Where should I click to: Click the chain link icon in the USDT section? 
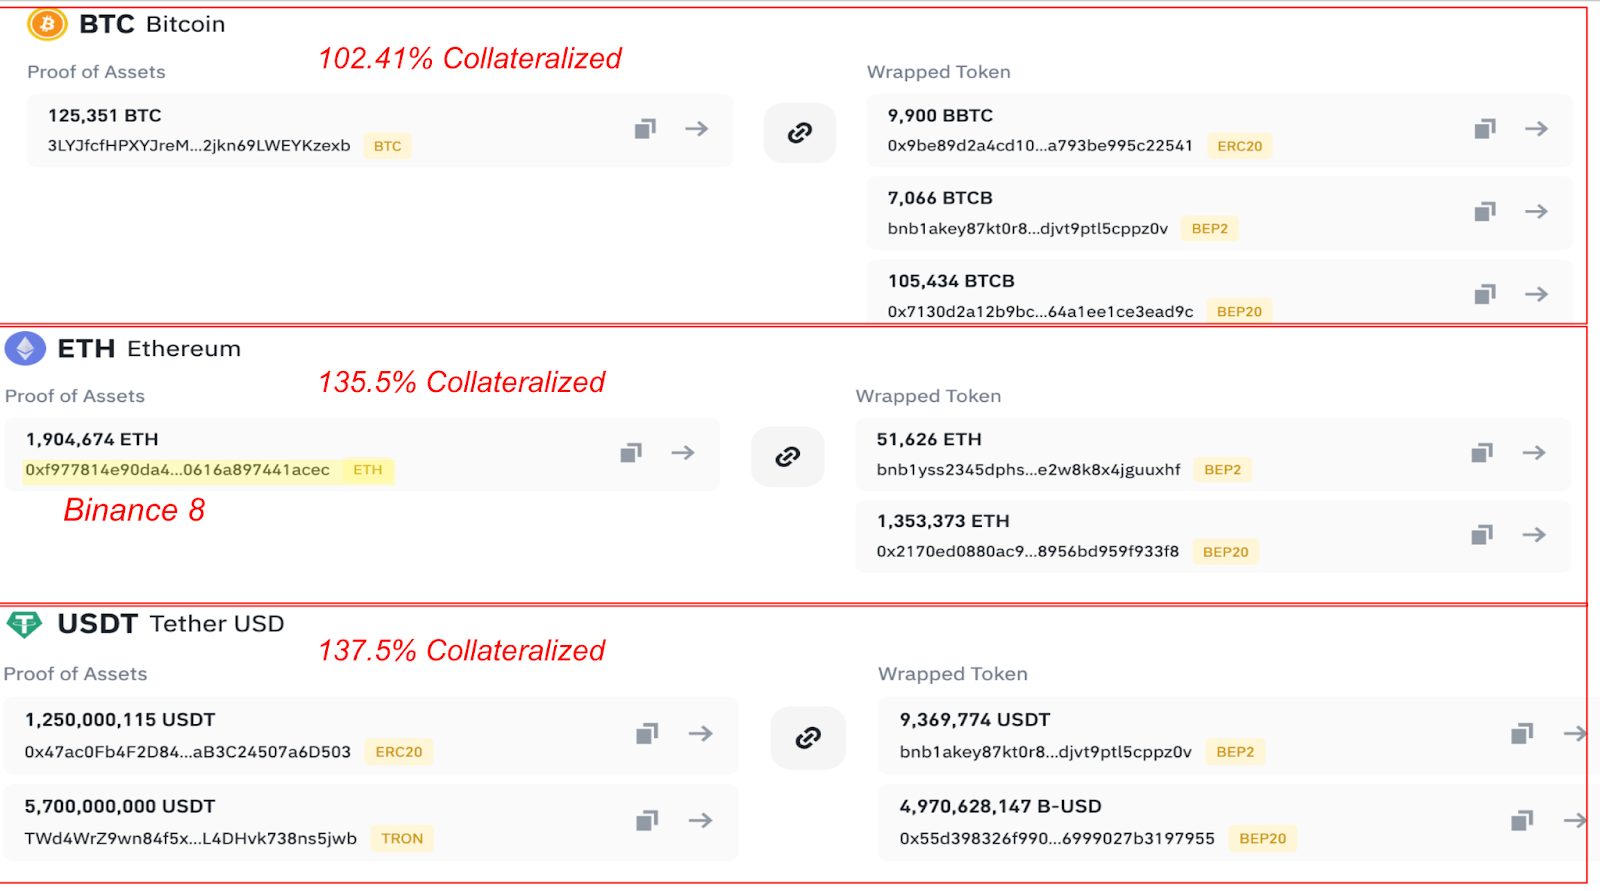coord(808,737)
